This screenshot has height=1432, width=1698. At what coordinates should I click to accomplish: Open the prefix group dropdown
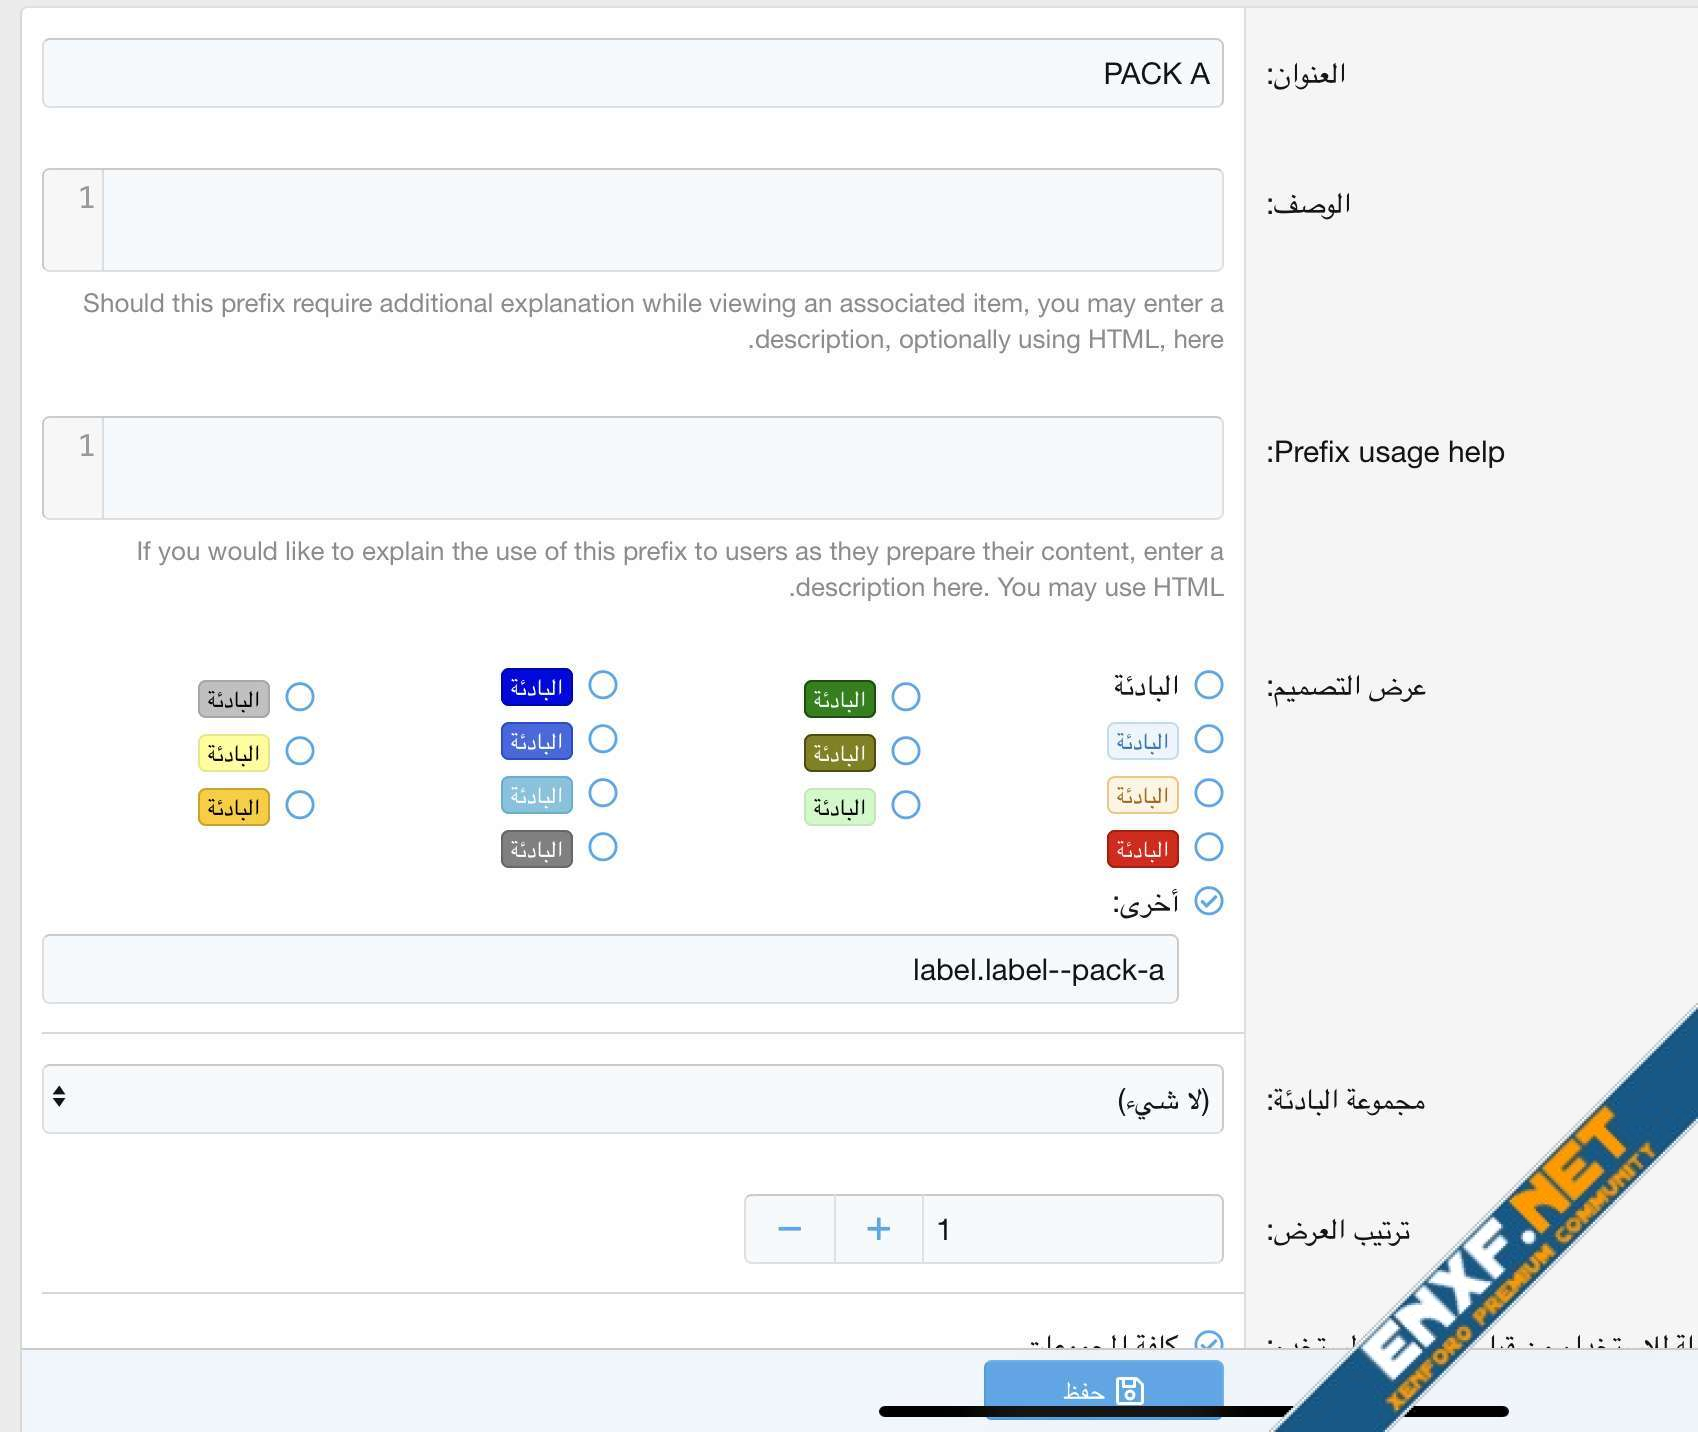tap(632, 1098)
